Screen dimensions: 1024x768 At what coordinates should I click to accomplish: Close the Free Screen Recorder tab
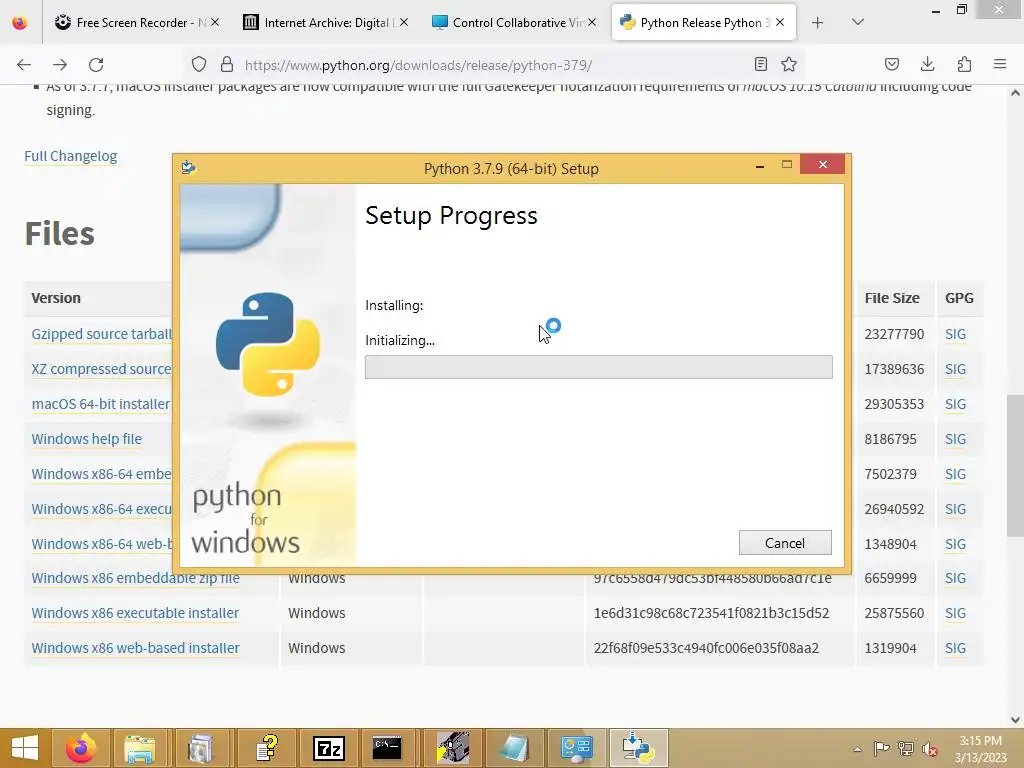tap(216, 22)
